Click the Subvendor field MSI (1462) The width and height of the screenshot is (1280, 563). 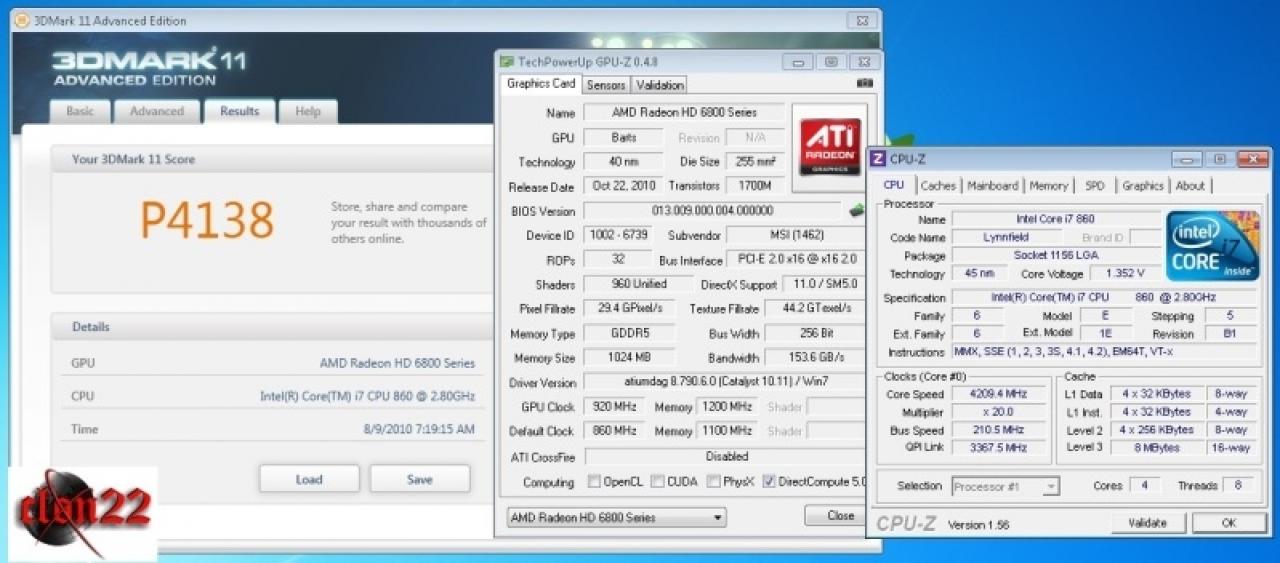(795, 235)
